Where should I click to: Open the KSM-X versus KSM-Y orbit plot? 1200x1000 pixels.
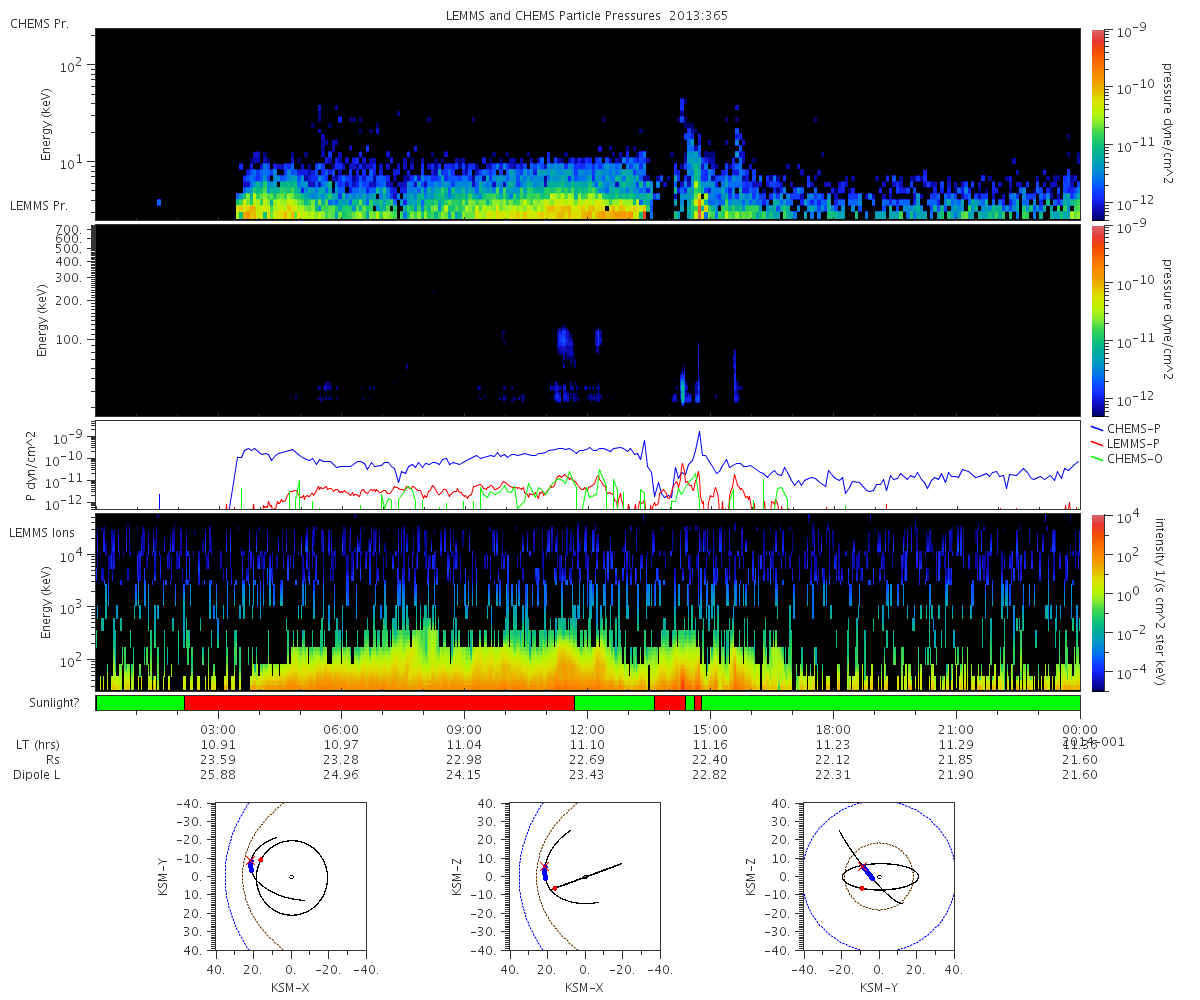tap(290, 877)
